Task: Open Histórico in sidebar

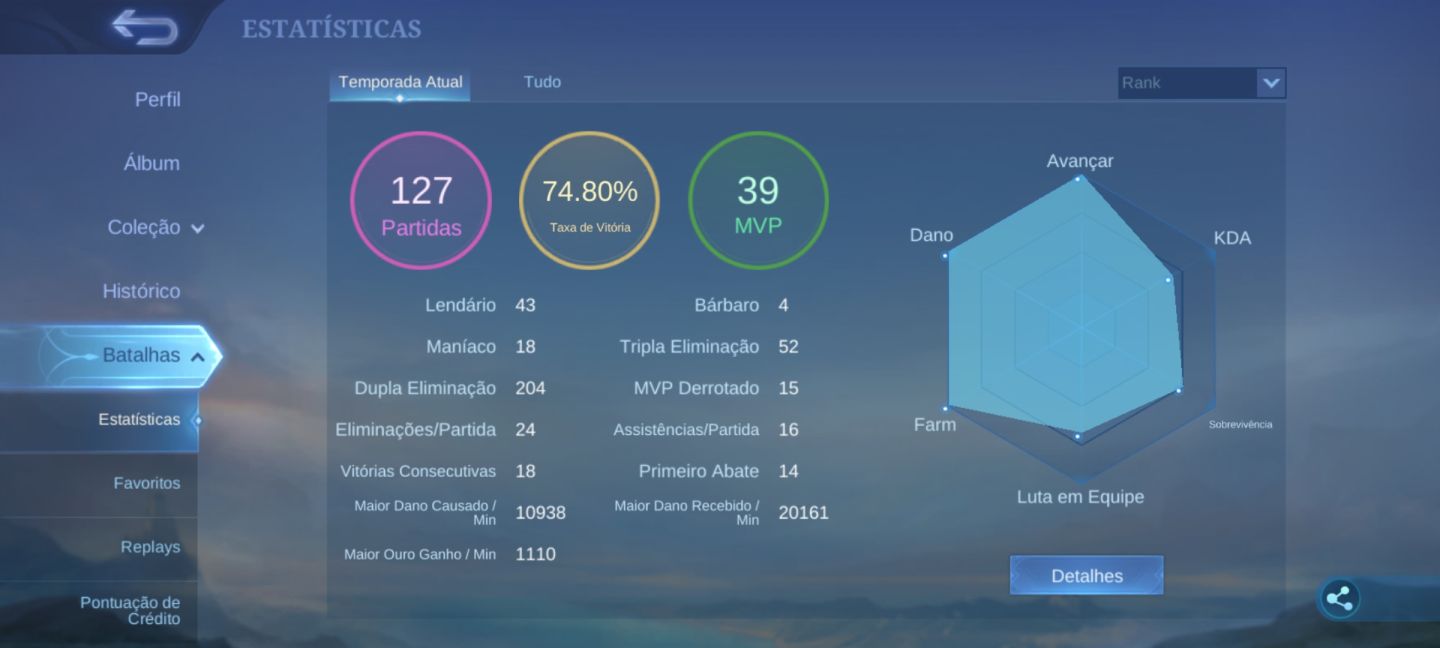Action: [141, 292]
